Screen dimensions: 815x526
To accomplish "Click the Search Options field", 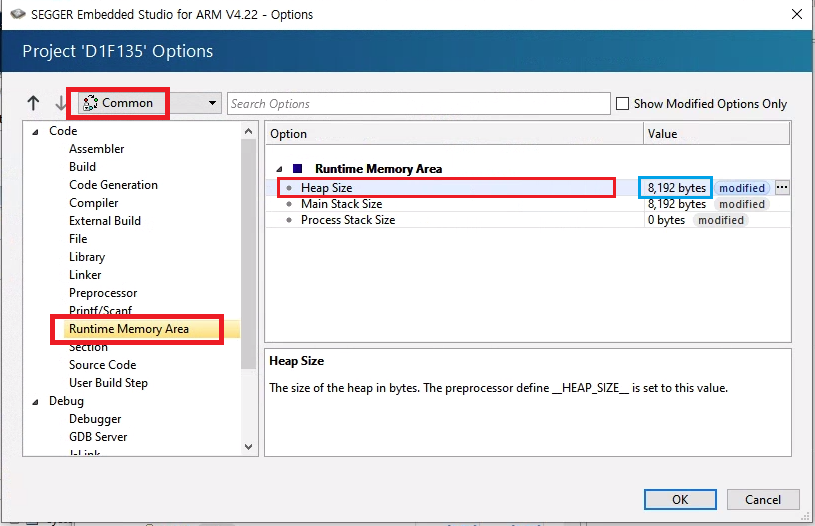I will (418, 103).
